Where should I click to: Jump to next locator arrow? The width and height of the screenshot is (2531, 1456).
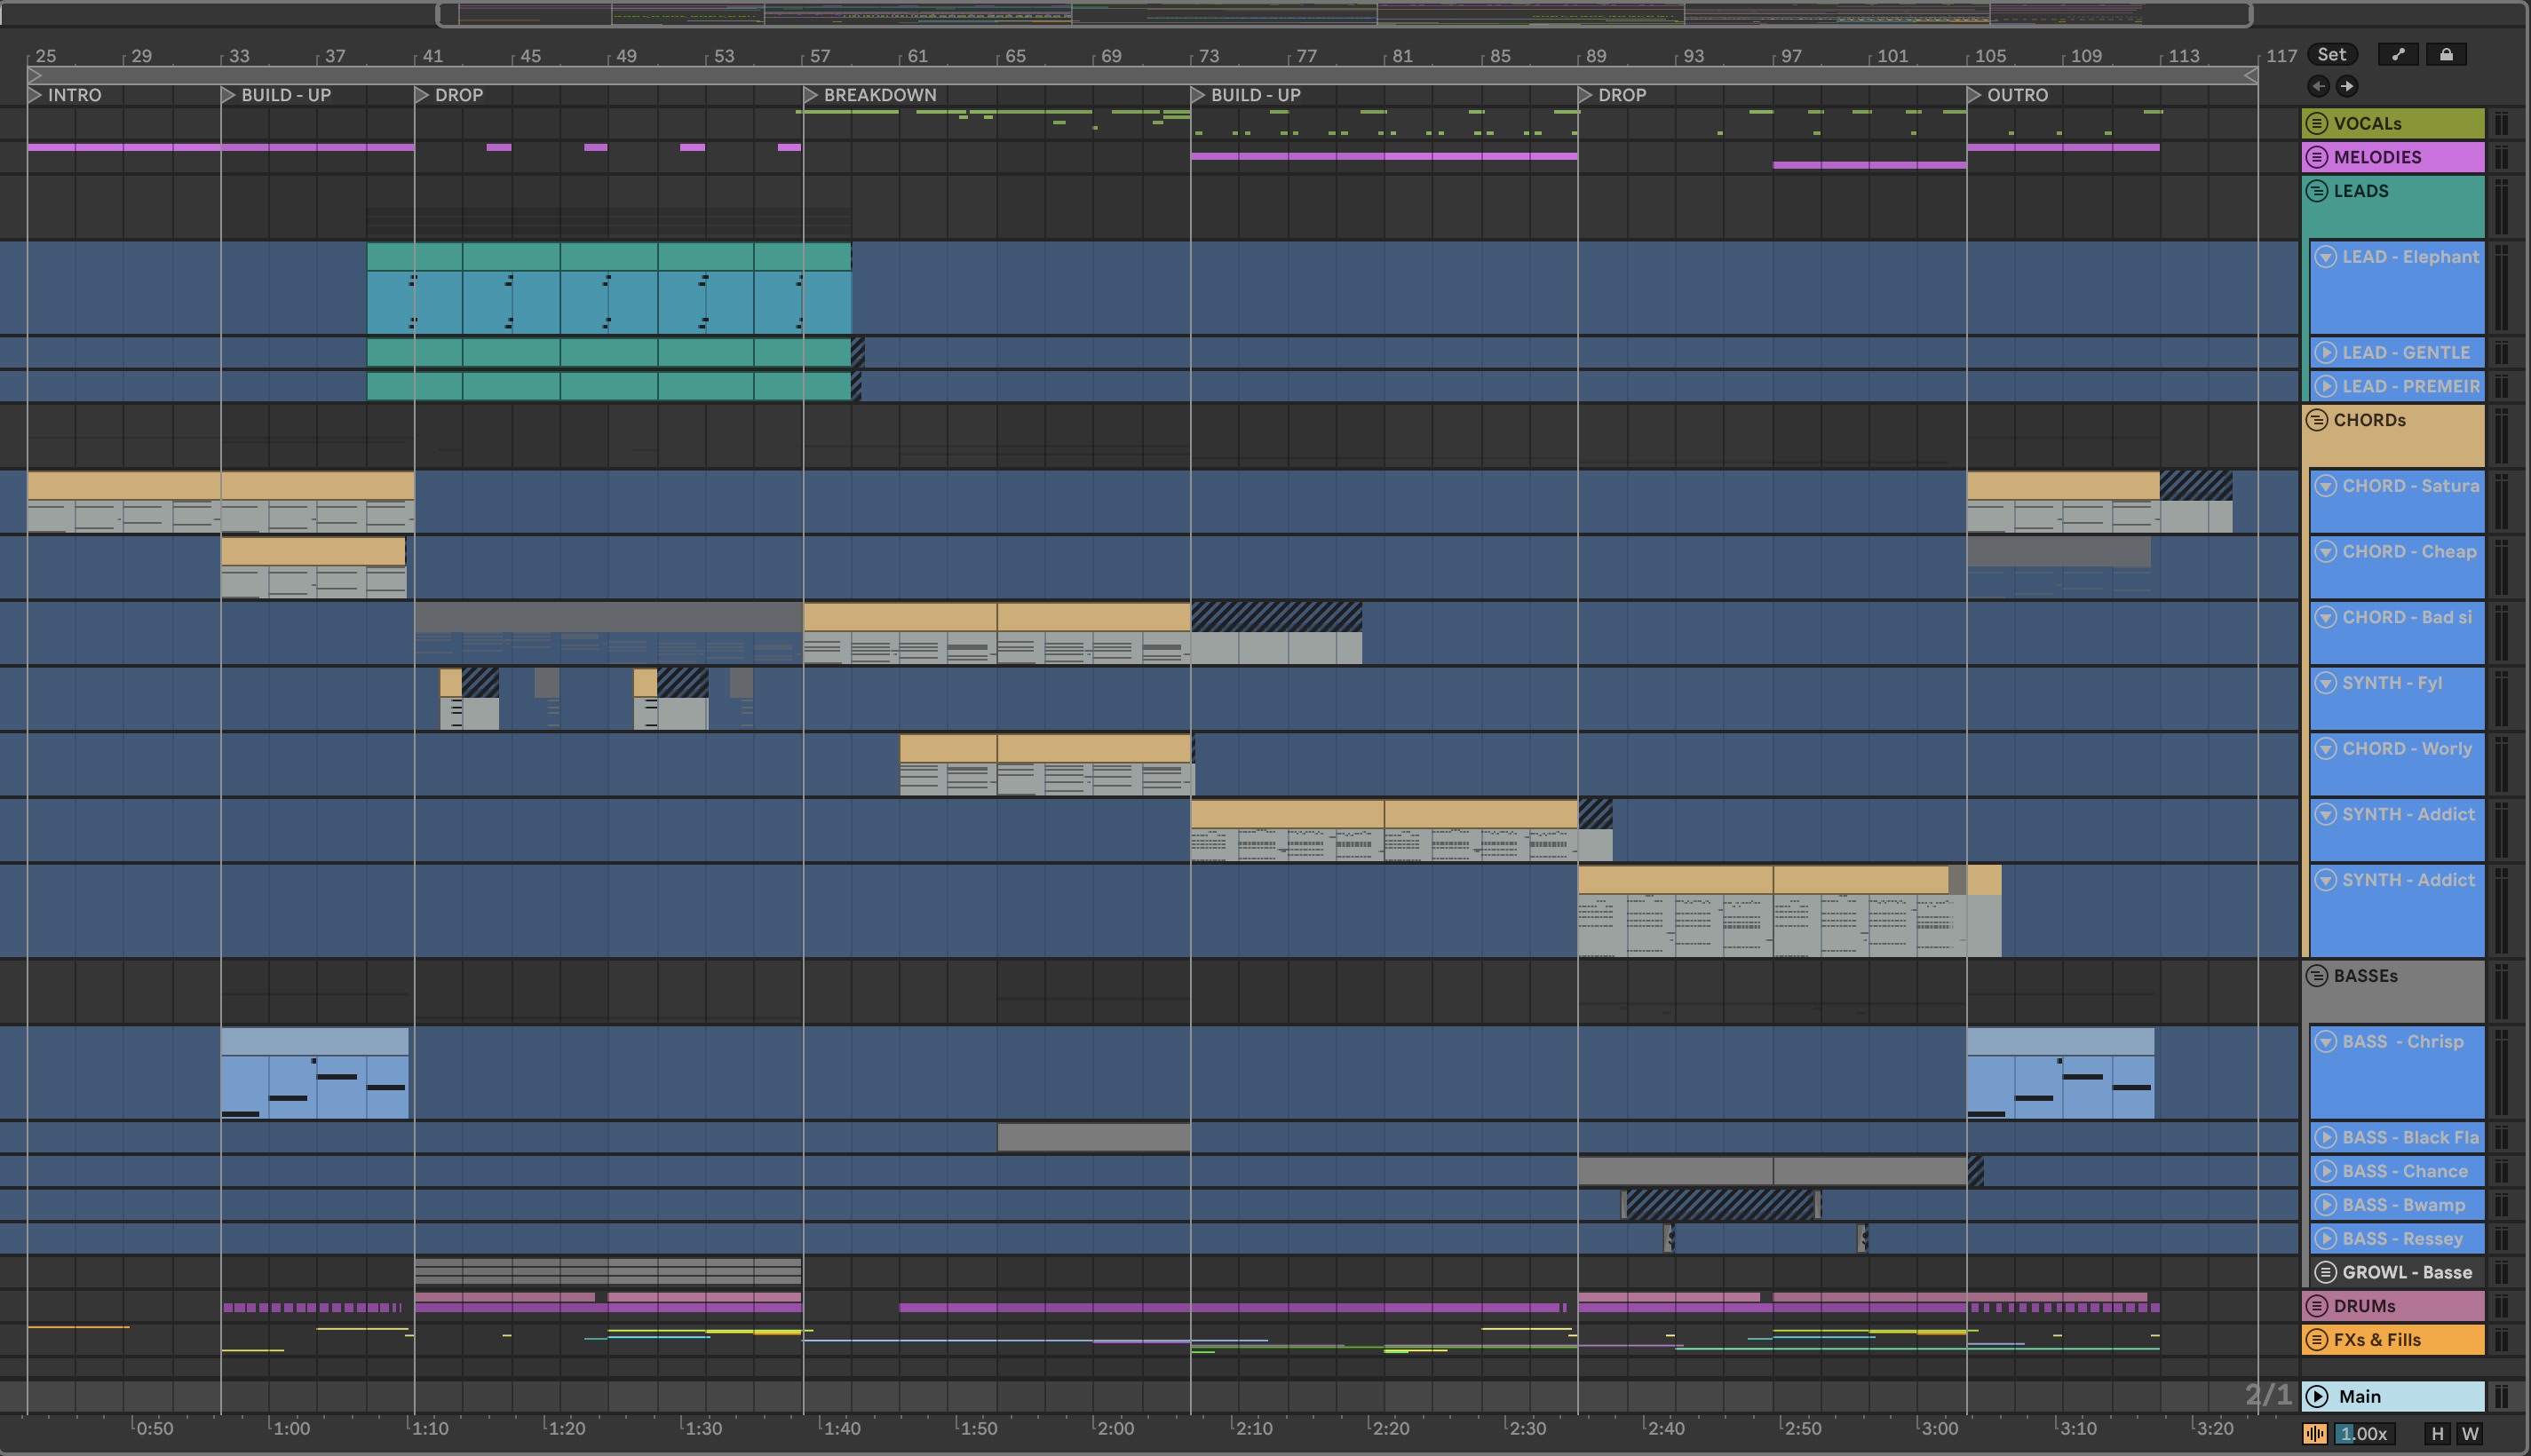(2347, 86)
